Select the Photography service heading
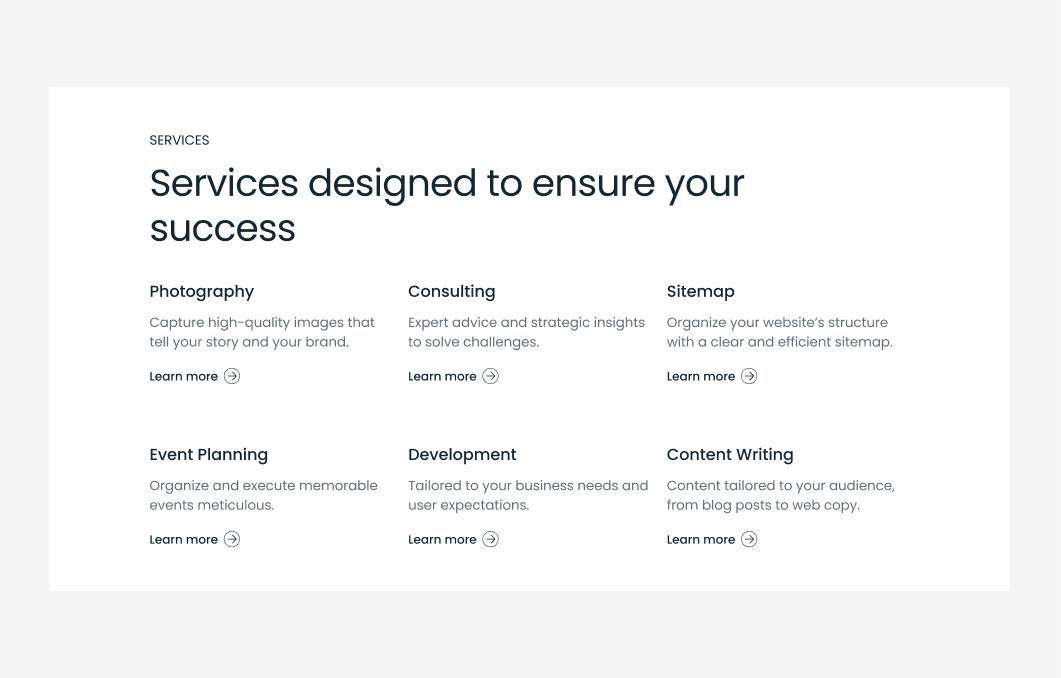The height and width of the screenshot is (678, 1061). pyautogui.click(x=201, y=291)
